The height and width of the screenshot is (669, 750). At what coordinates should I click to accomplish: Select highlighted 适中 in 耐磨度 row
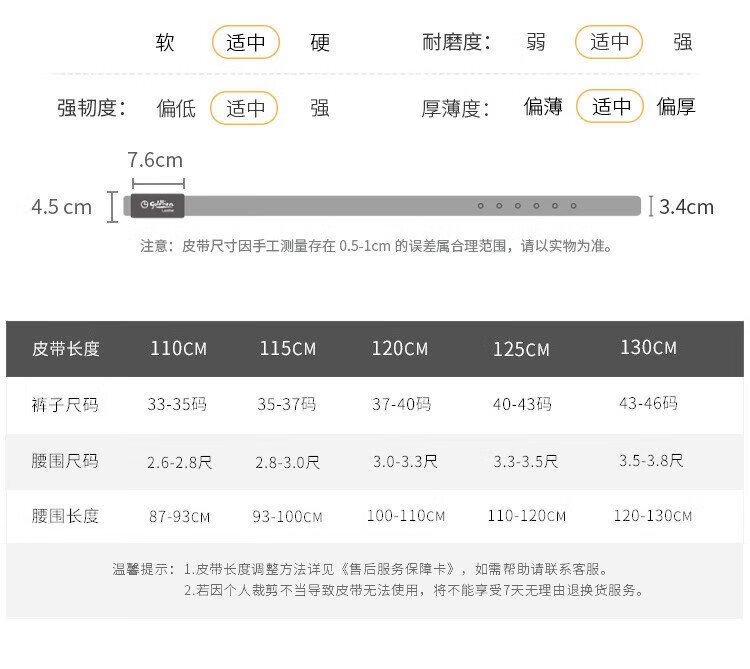(x=608, y=42)
